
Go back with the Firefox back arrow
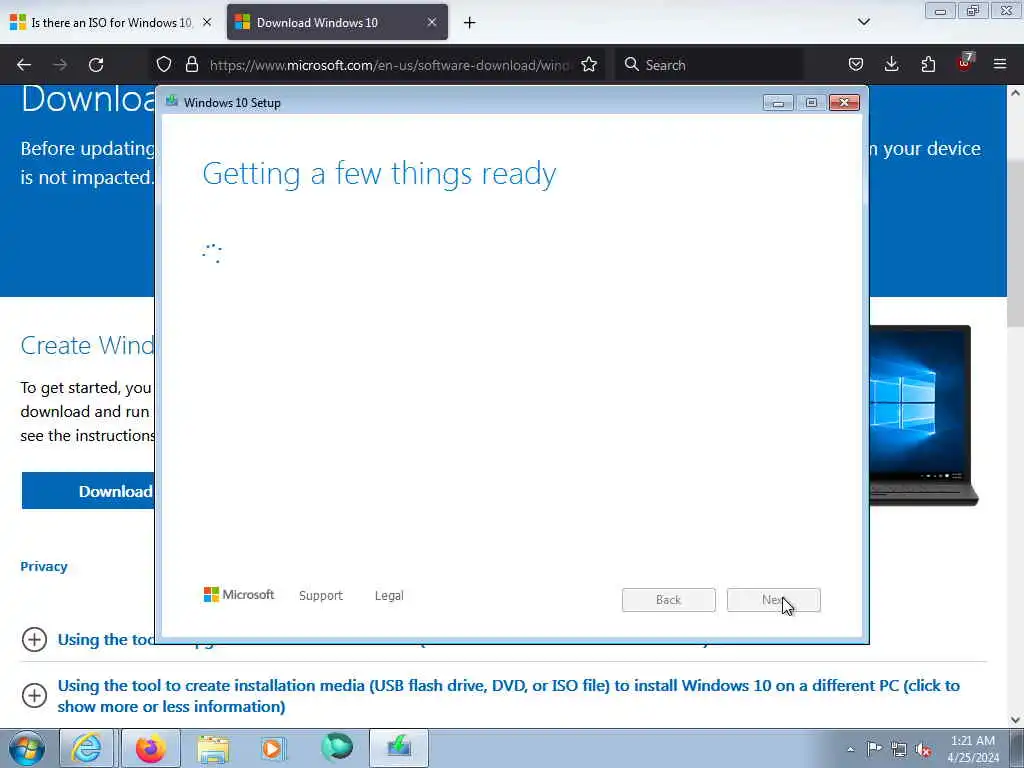coord(24,65)
